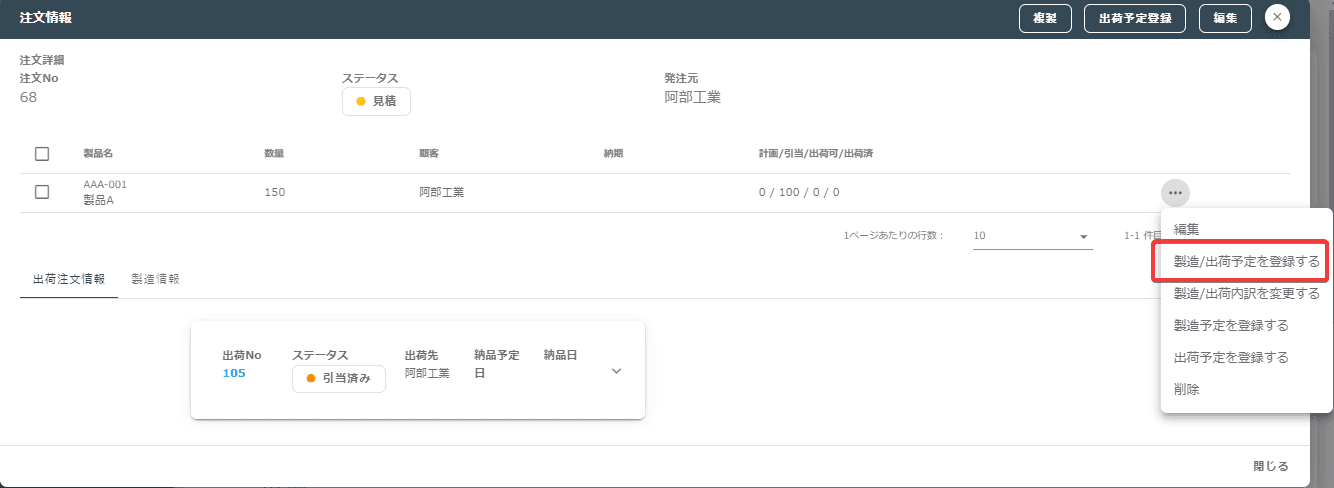Select 製造/出荷内訳を変更する menu entry

[1247, 294]
